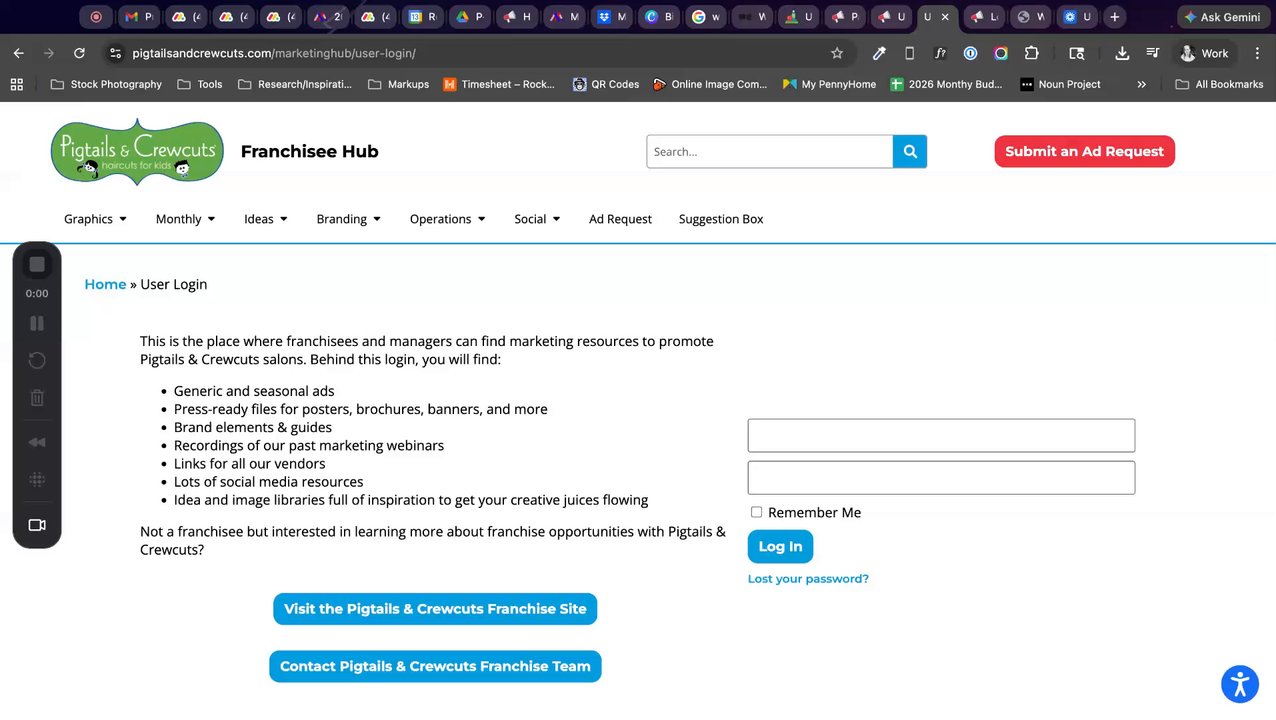Image resolution: width=1276 pixels, height=720 pixels.
Task: Open the Chrome three-dot menu
Action: pos(1257,53)
